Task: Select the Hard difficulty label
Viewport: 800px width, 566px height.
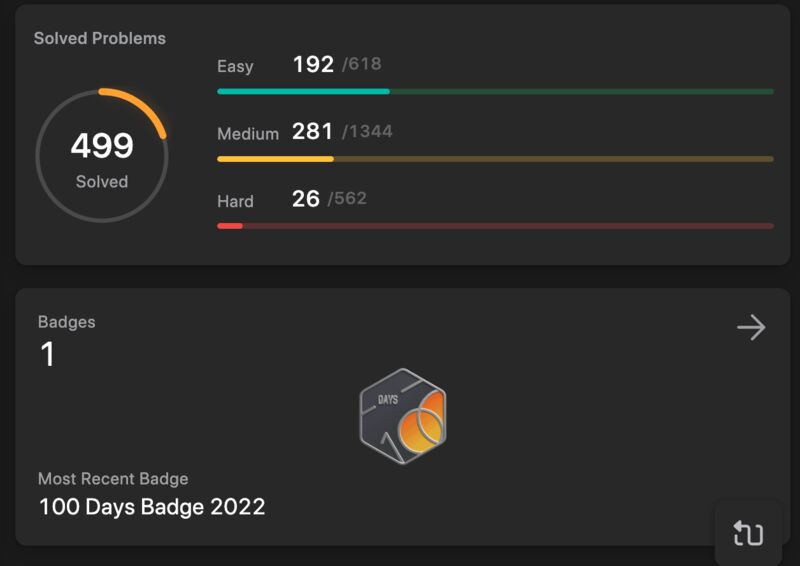Action: pos(235,201)
